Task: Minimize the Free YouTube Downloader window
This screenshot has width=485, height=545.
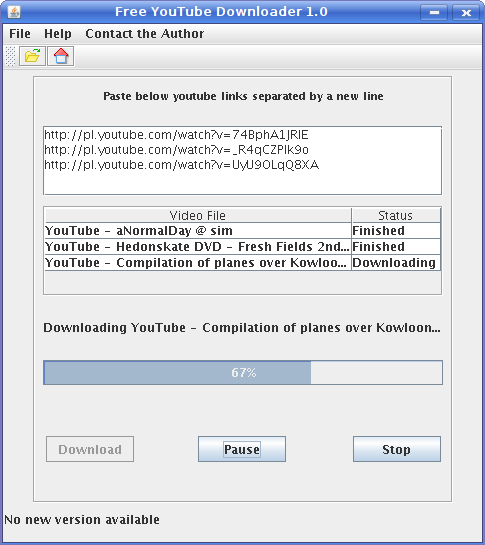Action: 434,13
